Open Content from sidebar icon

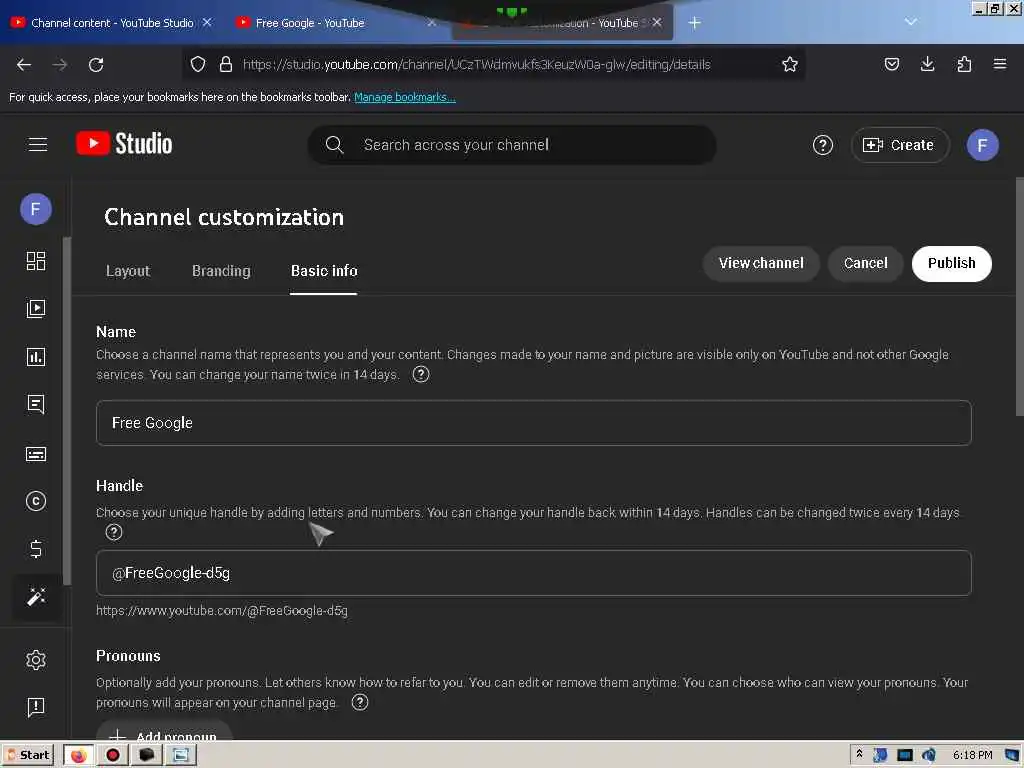[35, 308]
